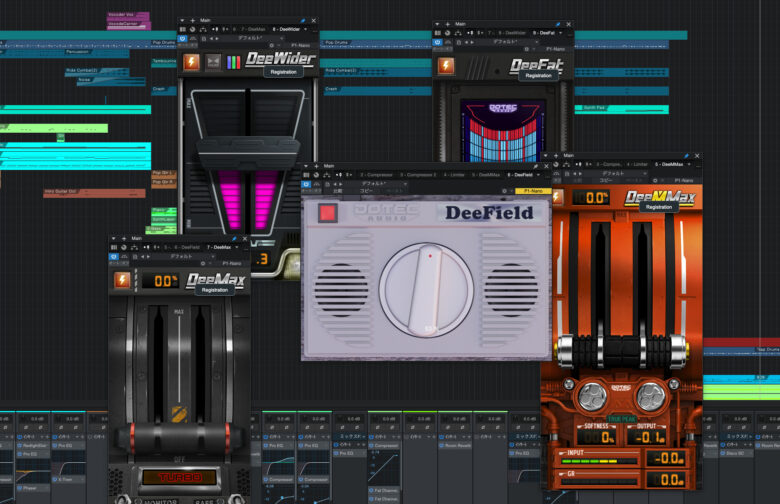780x504 pixels.
Task: Toggle the blue bypass button in DeeWider header
Action: point(183,40)
